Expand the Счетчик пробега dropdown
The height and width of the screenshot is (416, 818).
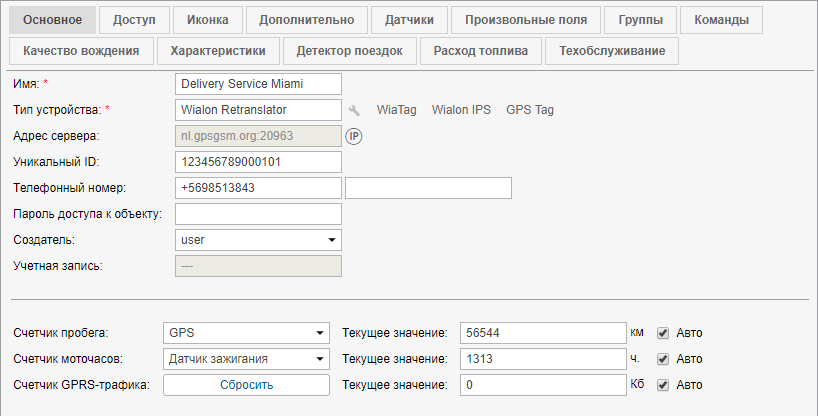pyautogui.click(x=245, y=332)
